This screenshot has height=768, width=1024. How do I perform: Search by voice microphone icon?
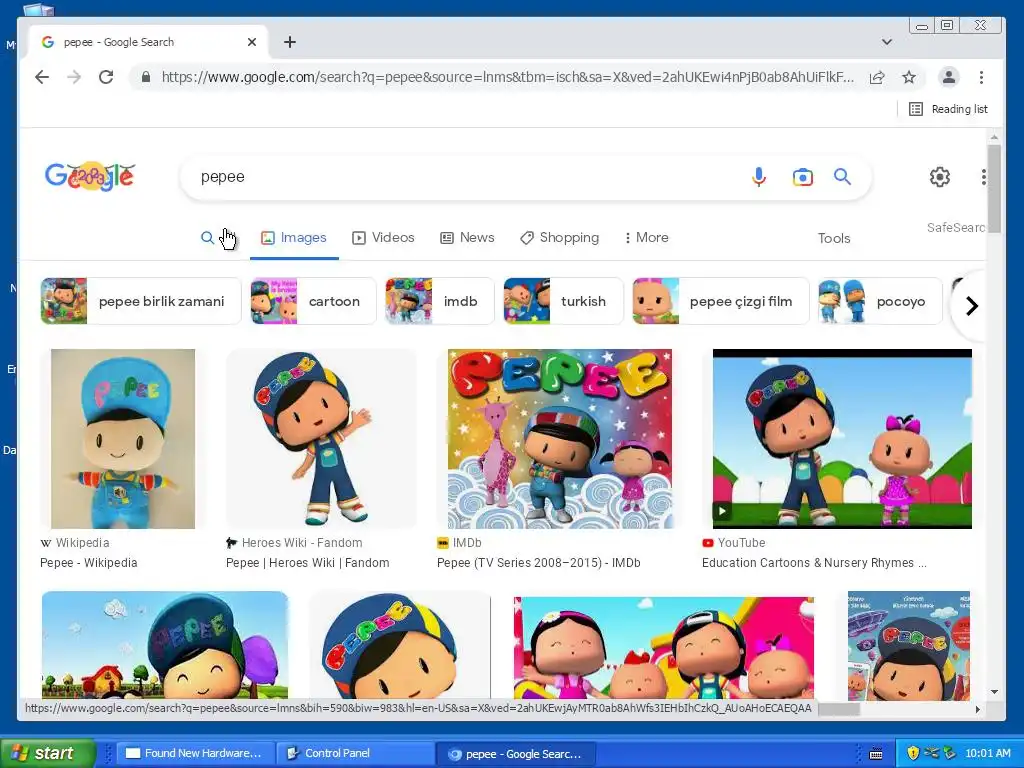point(758,176)
